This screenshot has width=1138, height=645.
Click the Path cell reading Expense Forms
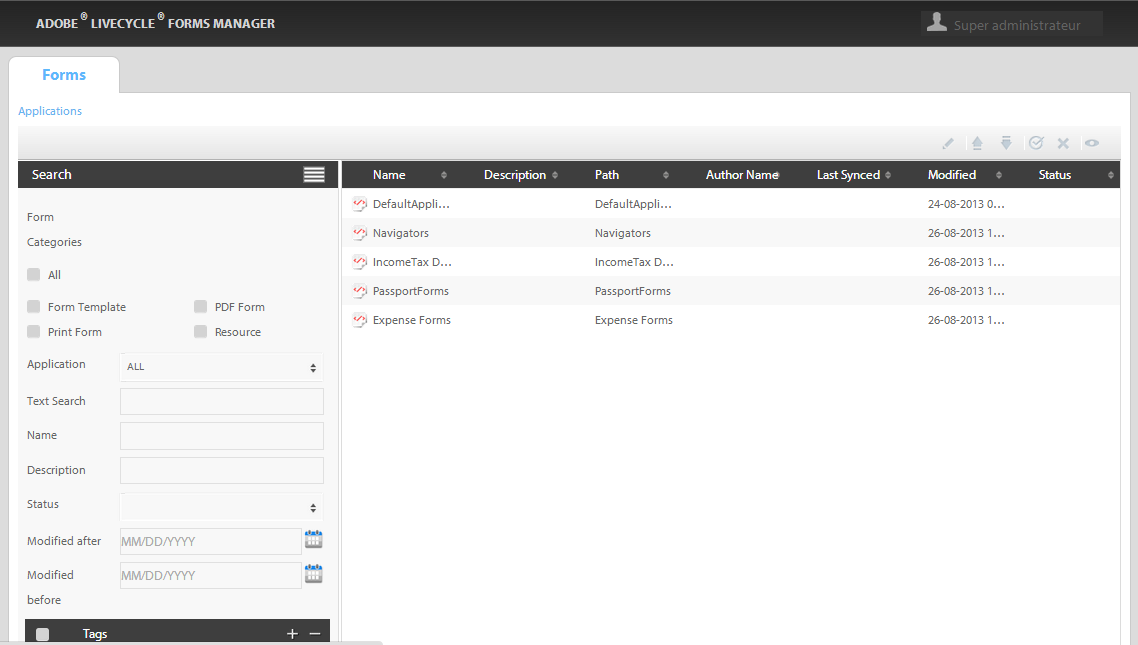[634, 320]
